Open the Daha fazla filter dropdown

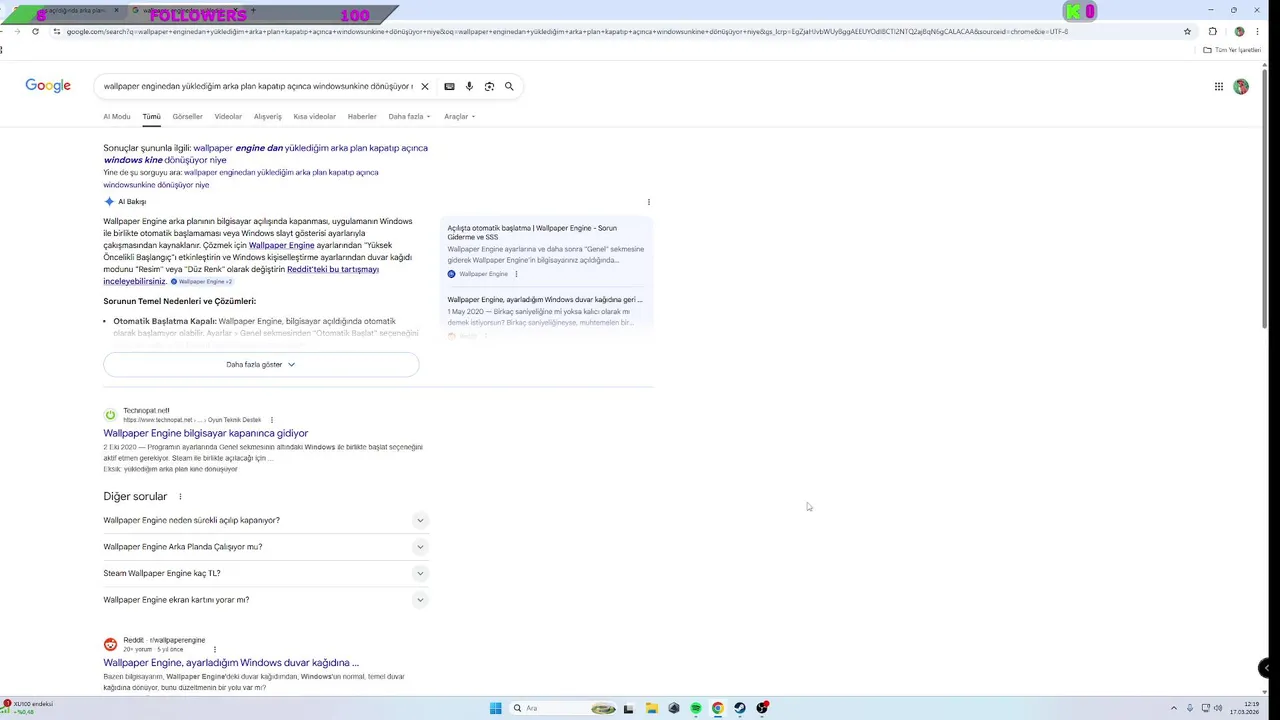(x=409, y=116)
